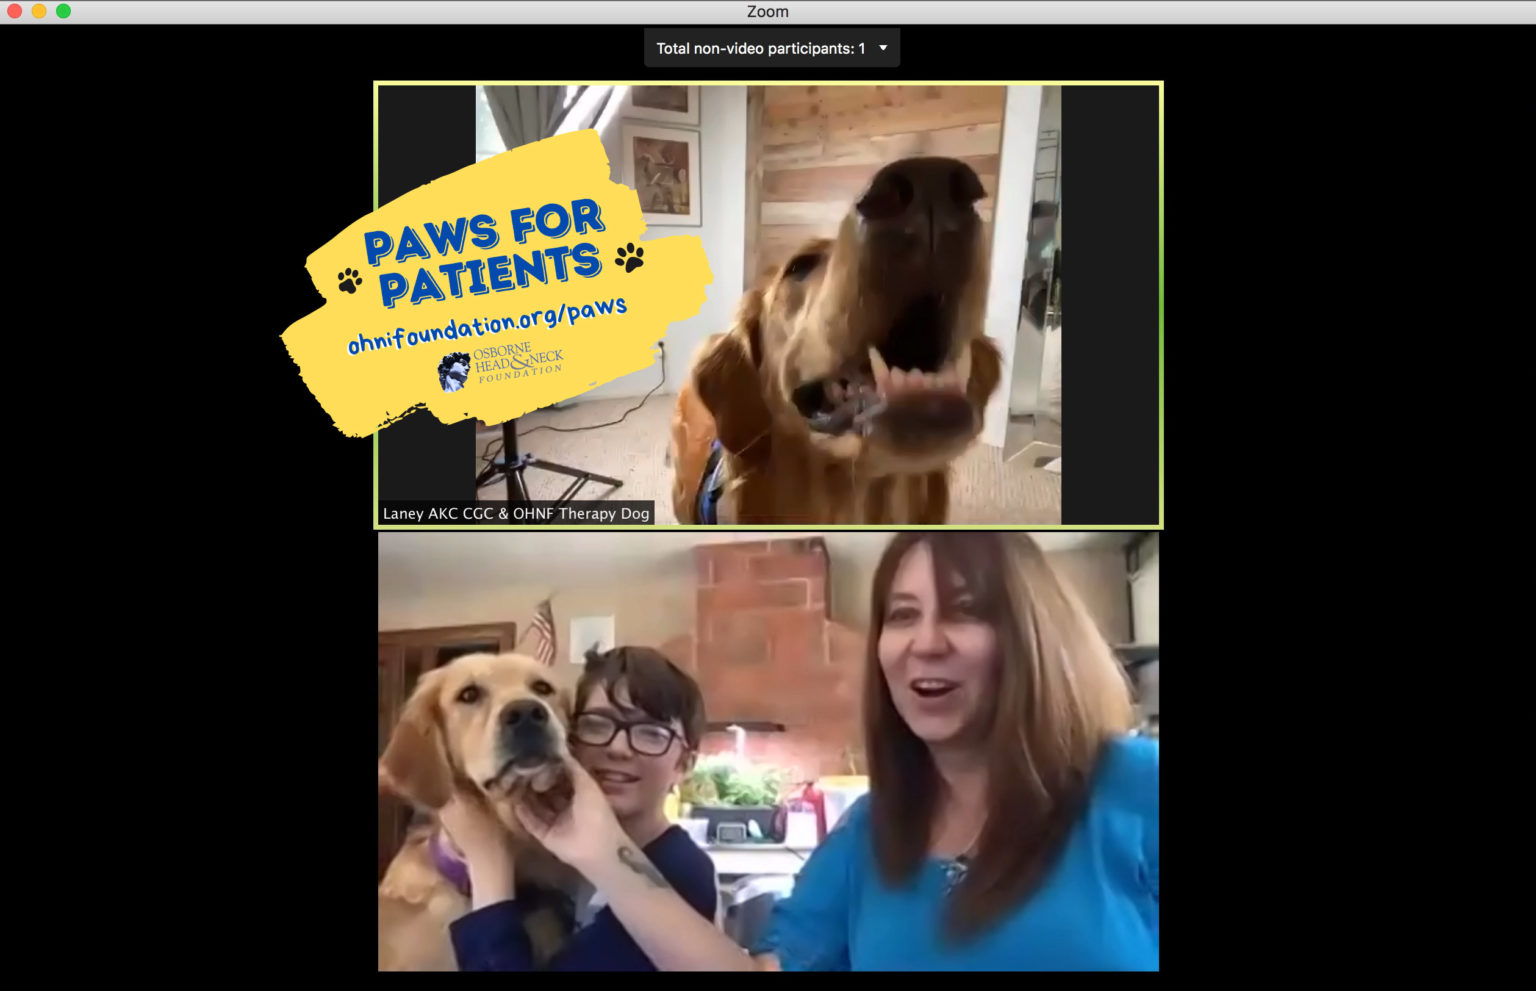
Task: Select the bottom participants video tile
Action: [x=770, y=750]
